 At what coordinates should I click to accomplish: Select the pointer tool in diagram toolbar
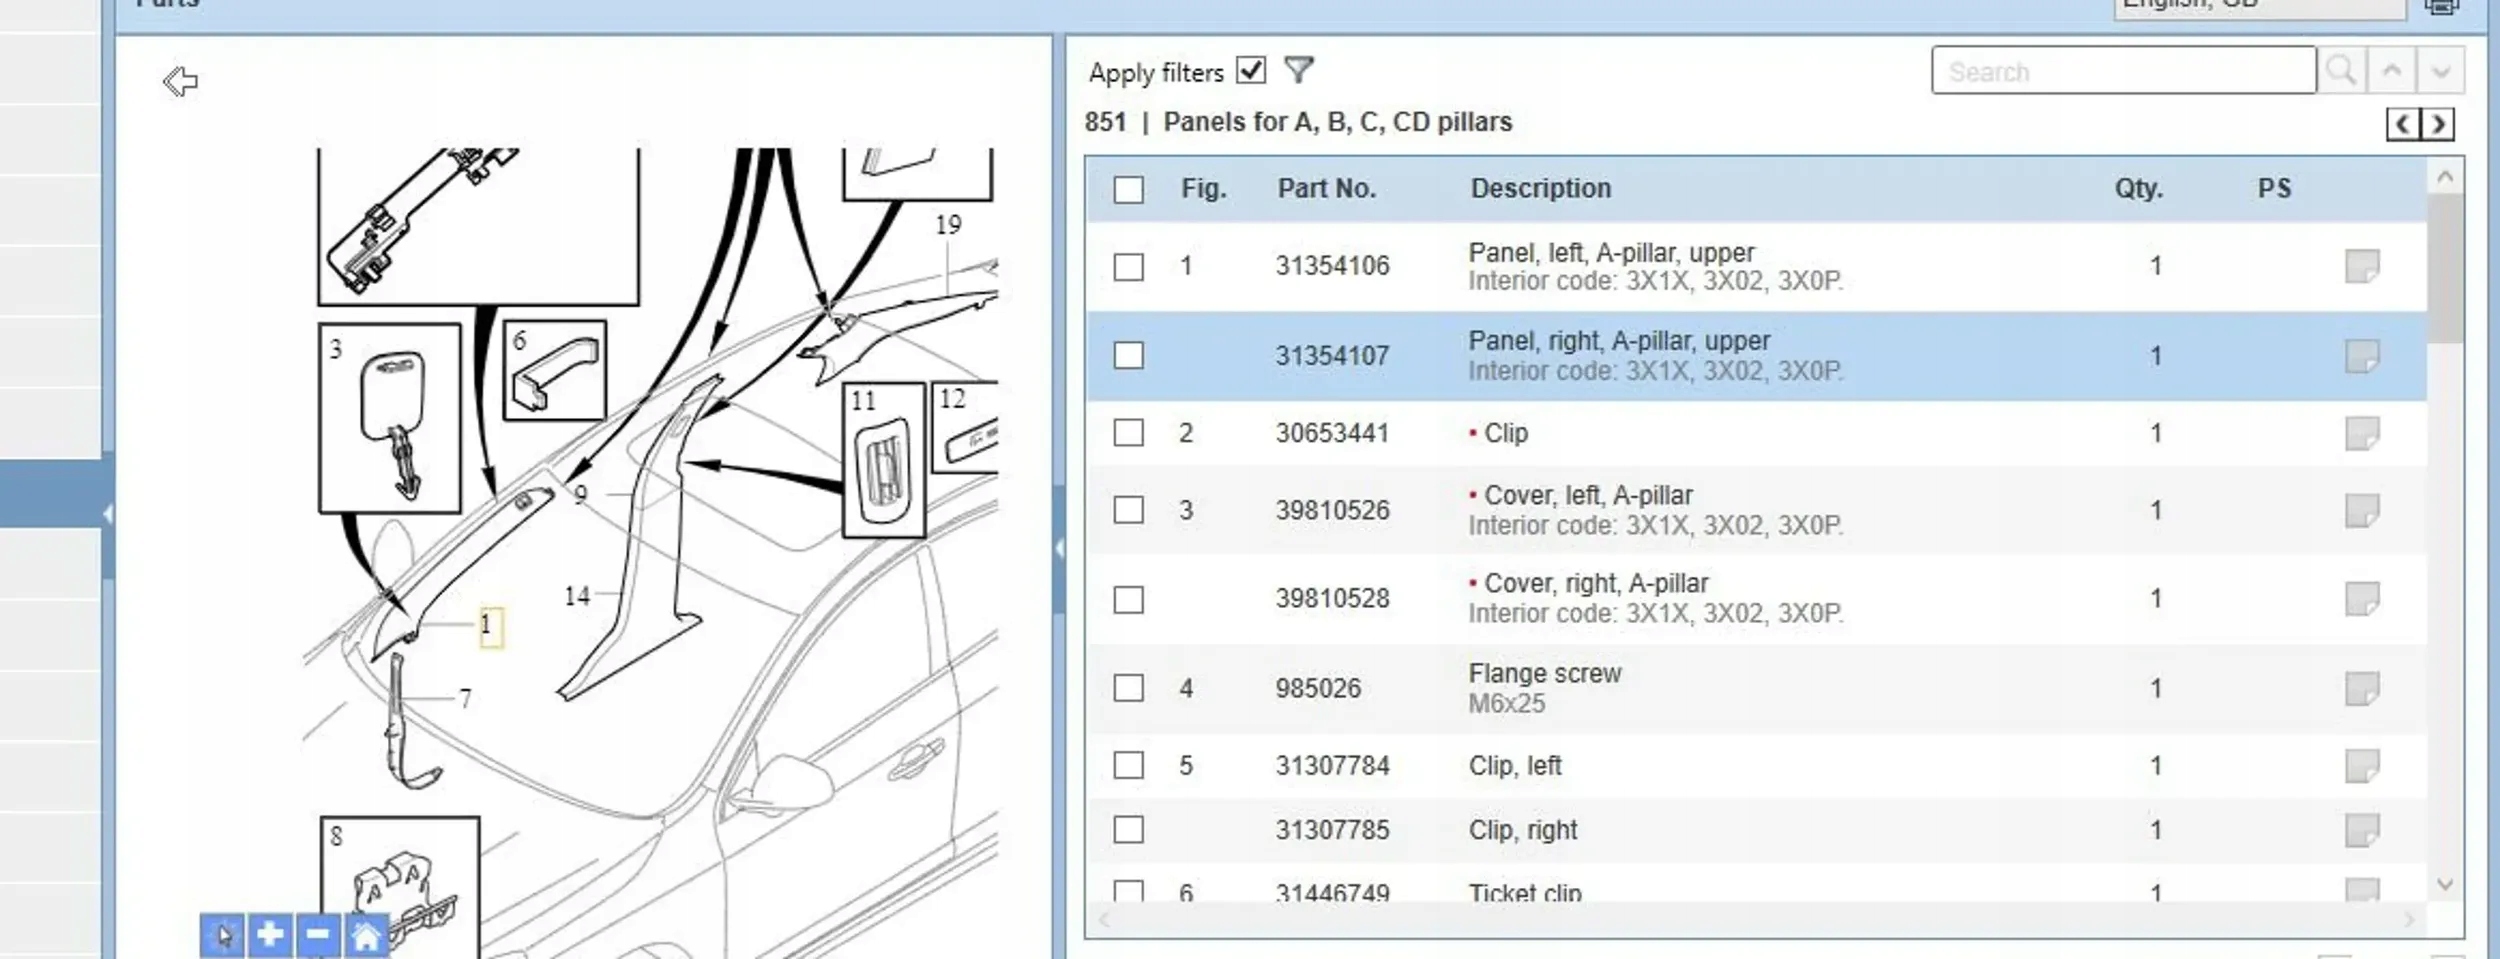[x=222, y=936]
